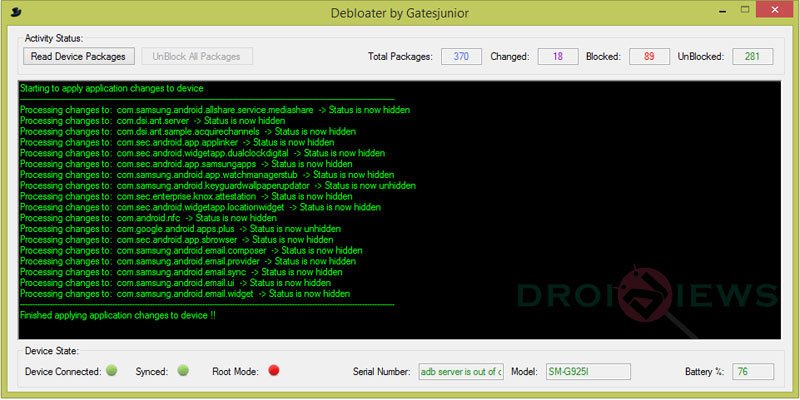Click the Blocked label
800x400 pixels.
tap(604, 57)
